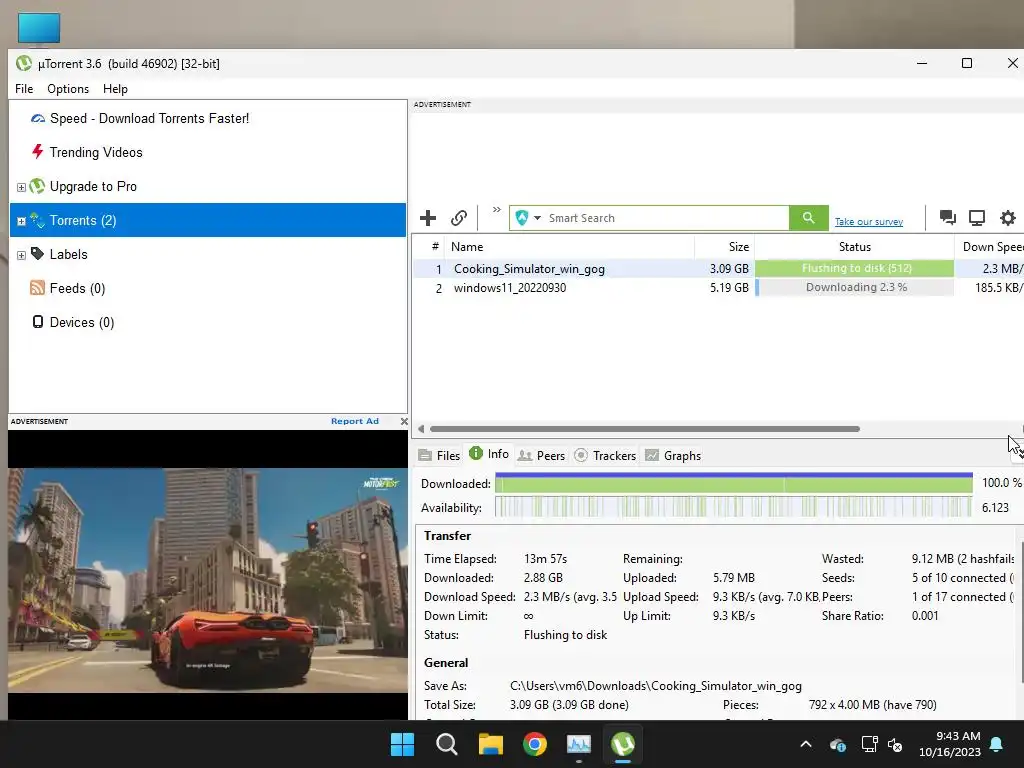1024x768 pixels.
Task: Click the green search magnifier button
Action: coord(808,217)
